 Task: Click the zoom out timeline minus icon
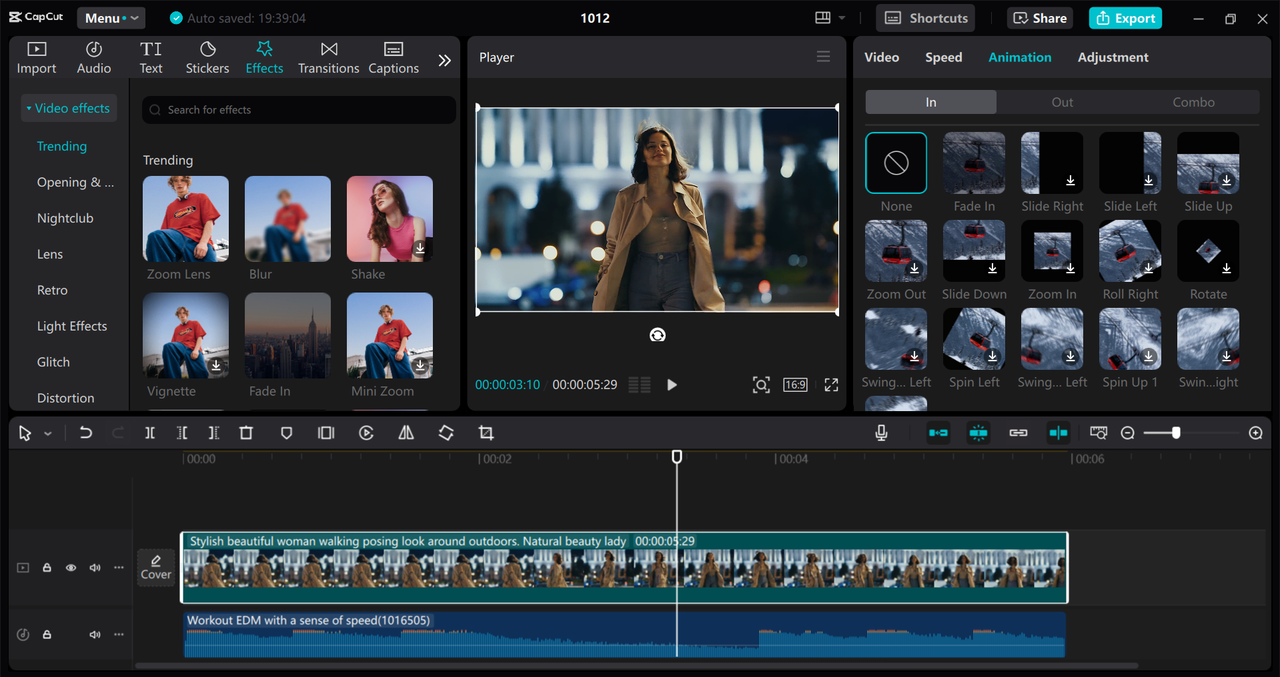click(1128, 433)
